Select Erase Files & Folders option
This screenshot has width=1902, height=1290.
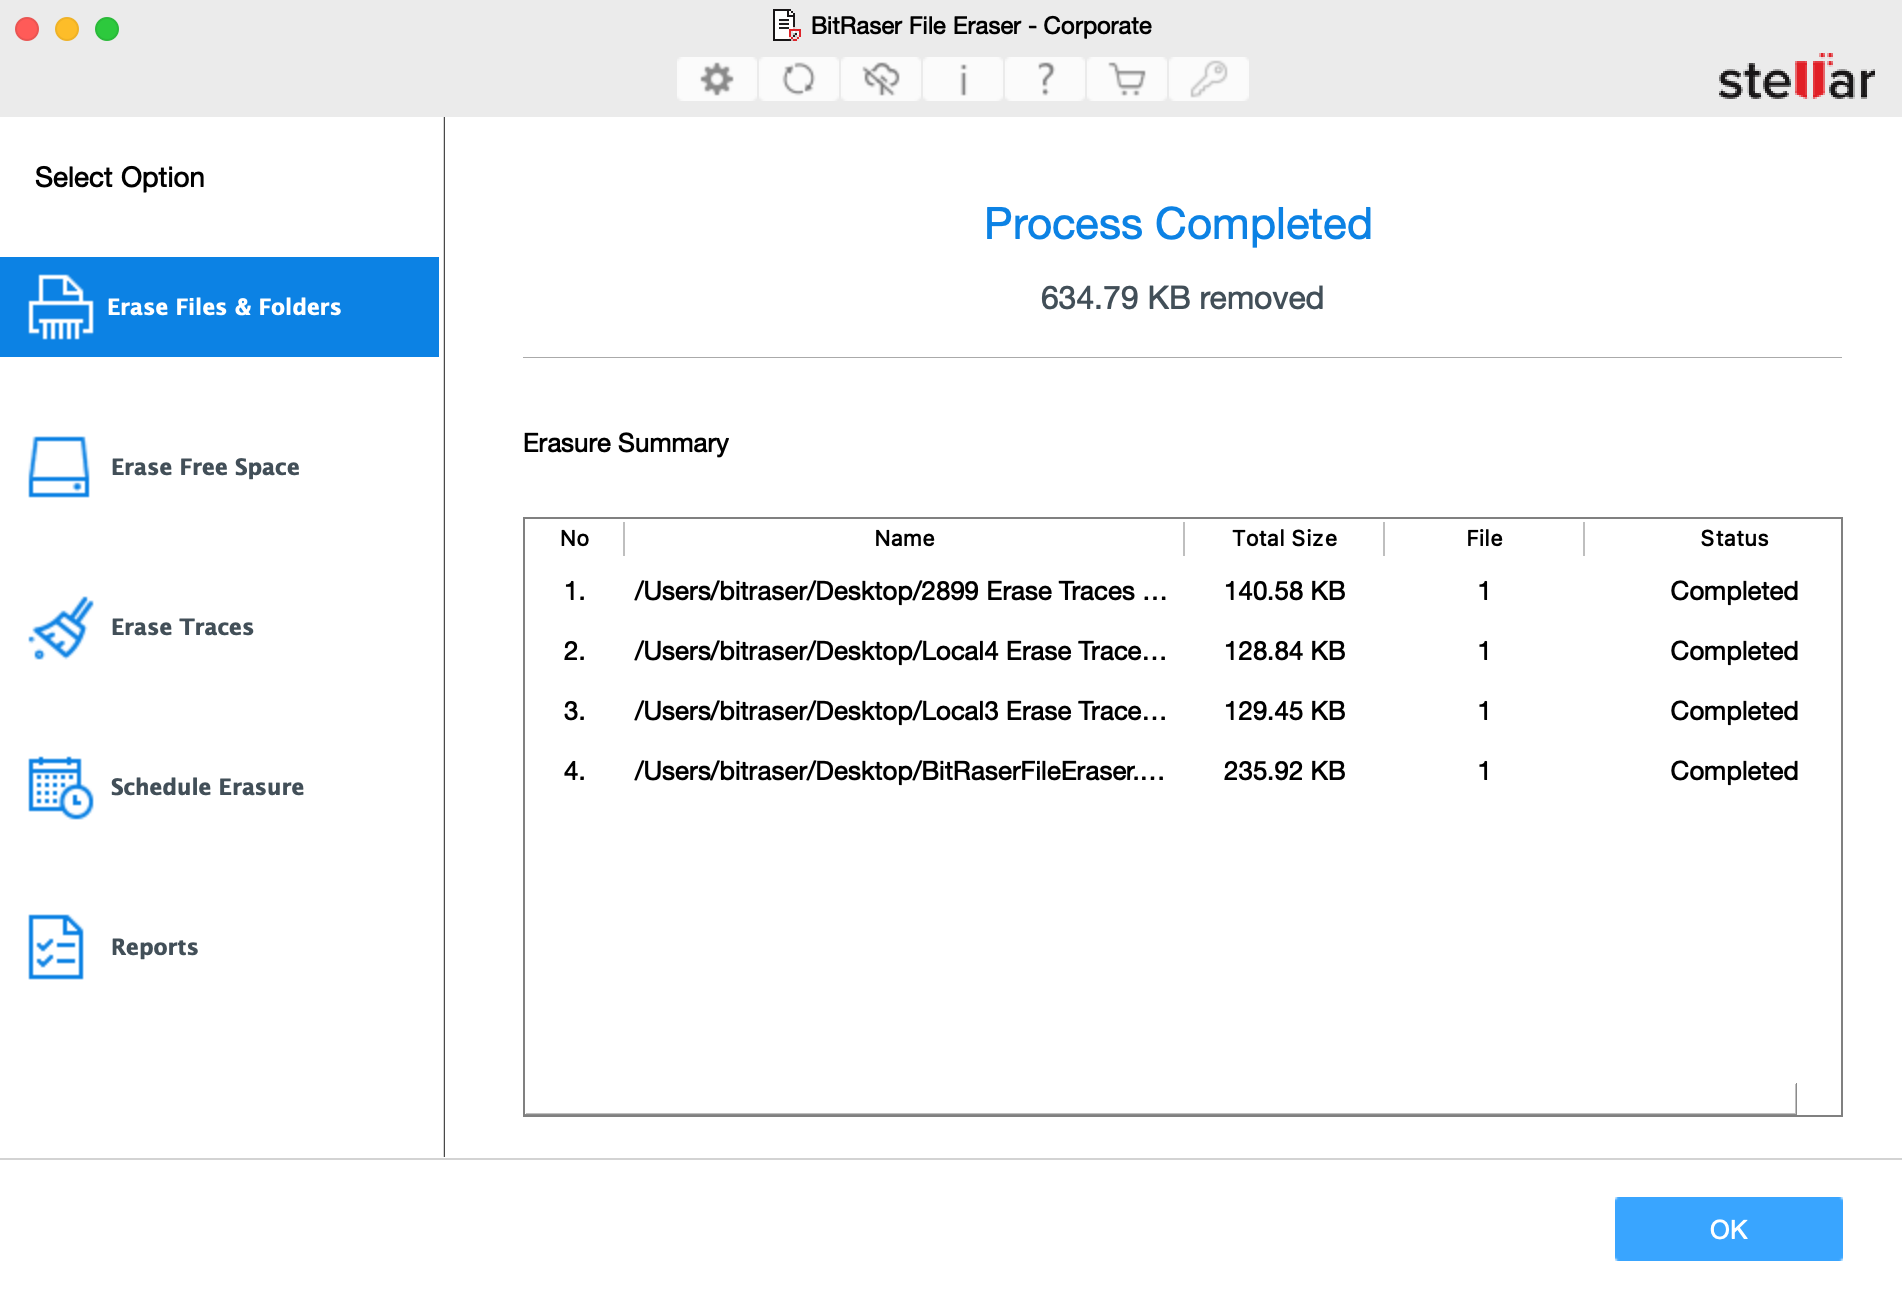[220, 307]
